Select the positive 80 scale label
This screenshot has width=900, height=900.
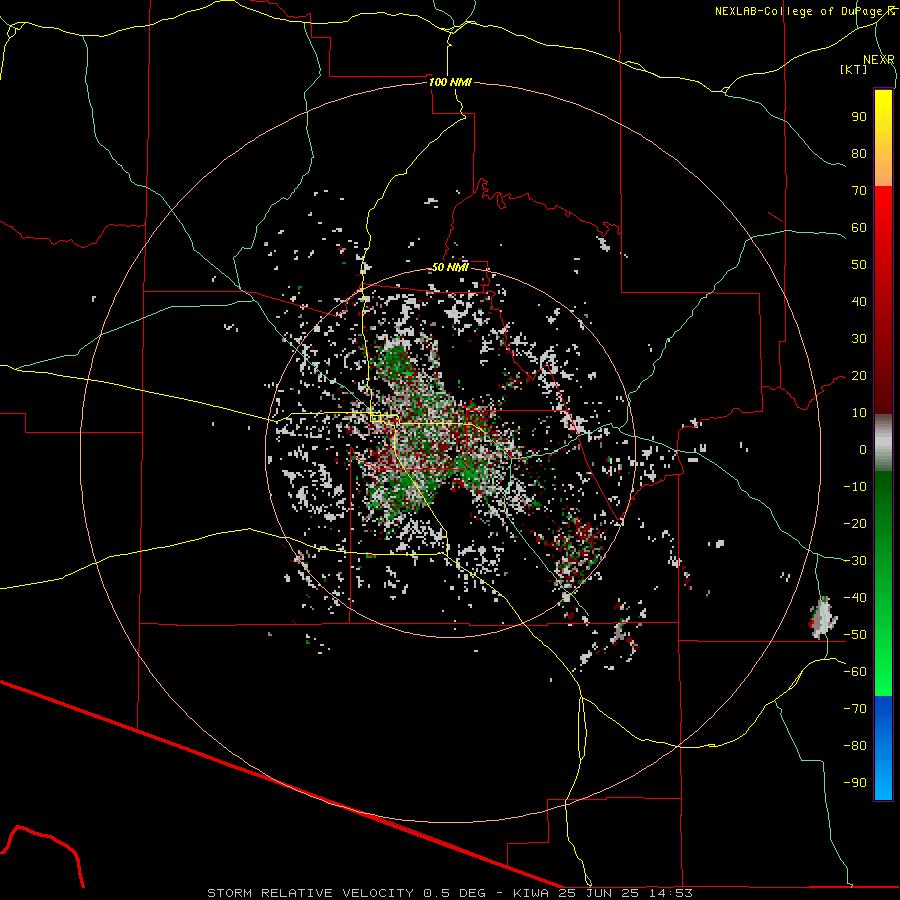click(859, 154)
